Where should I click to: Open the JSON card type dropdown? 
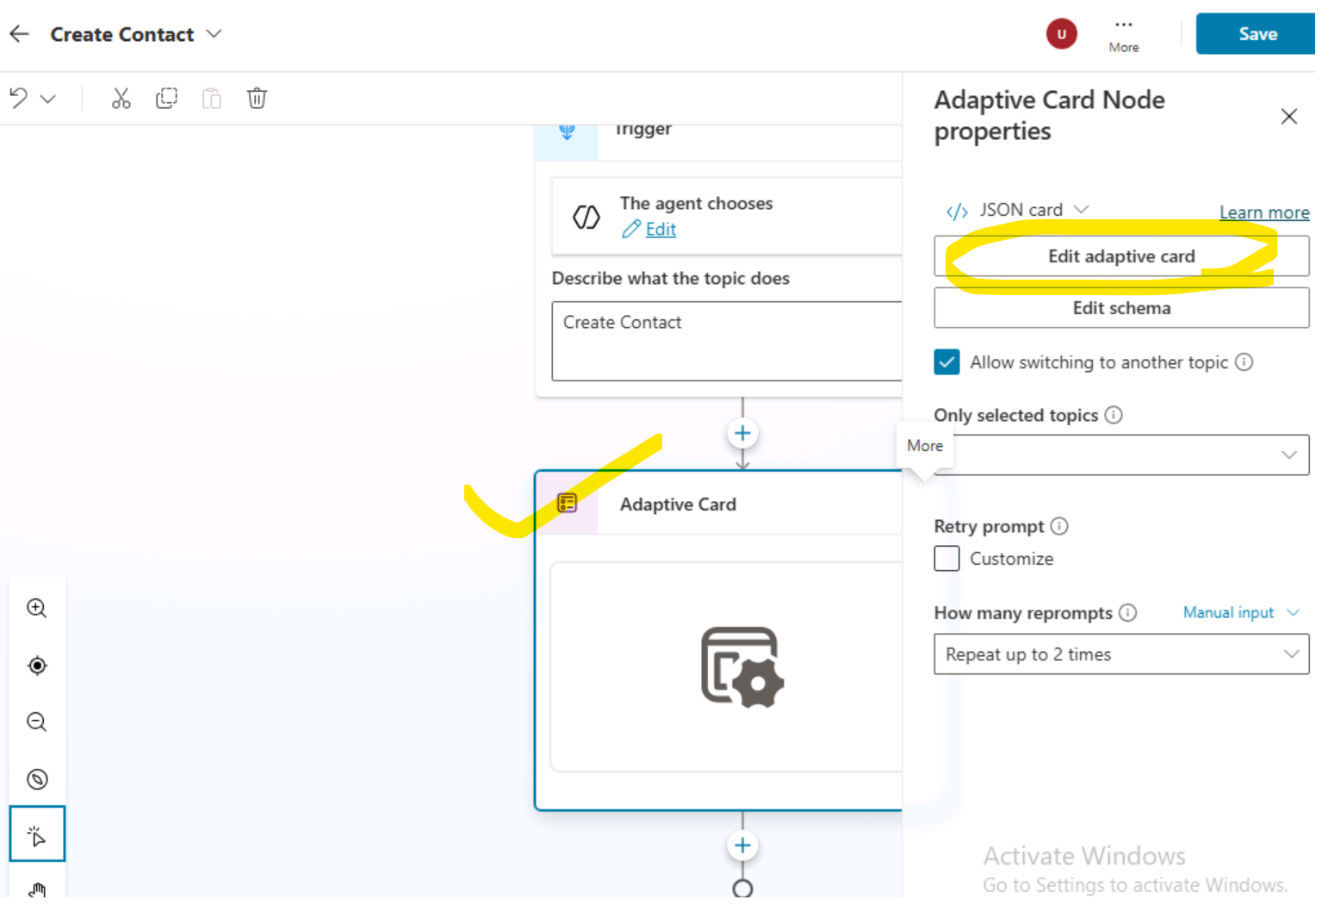coord(1018,210)
